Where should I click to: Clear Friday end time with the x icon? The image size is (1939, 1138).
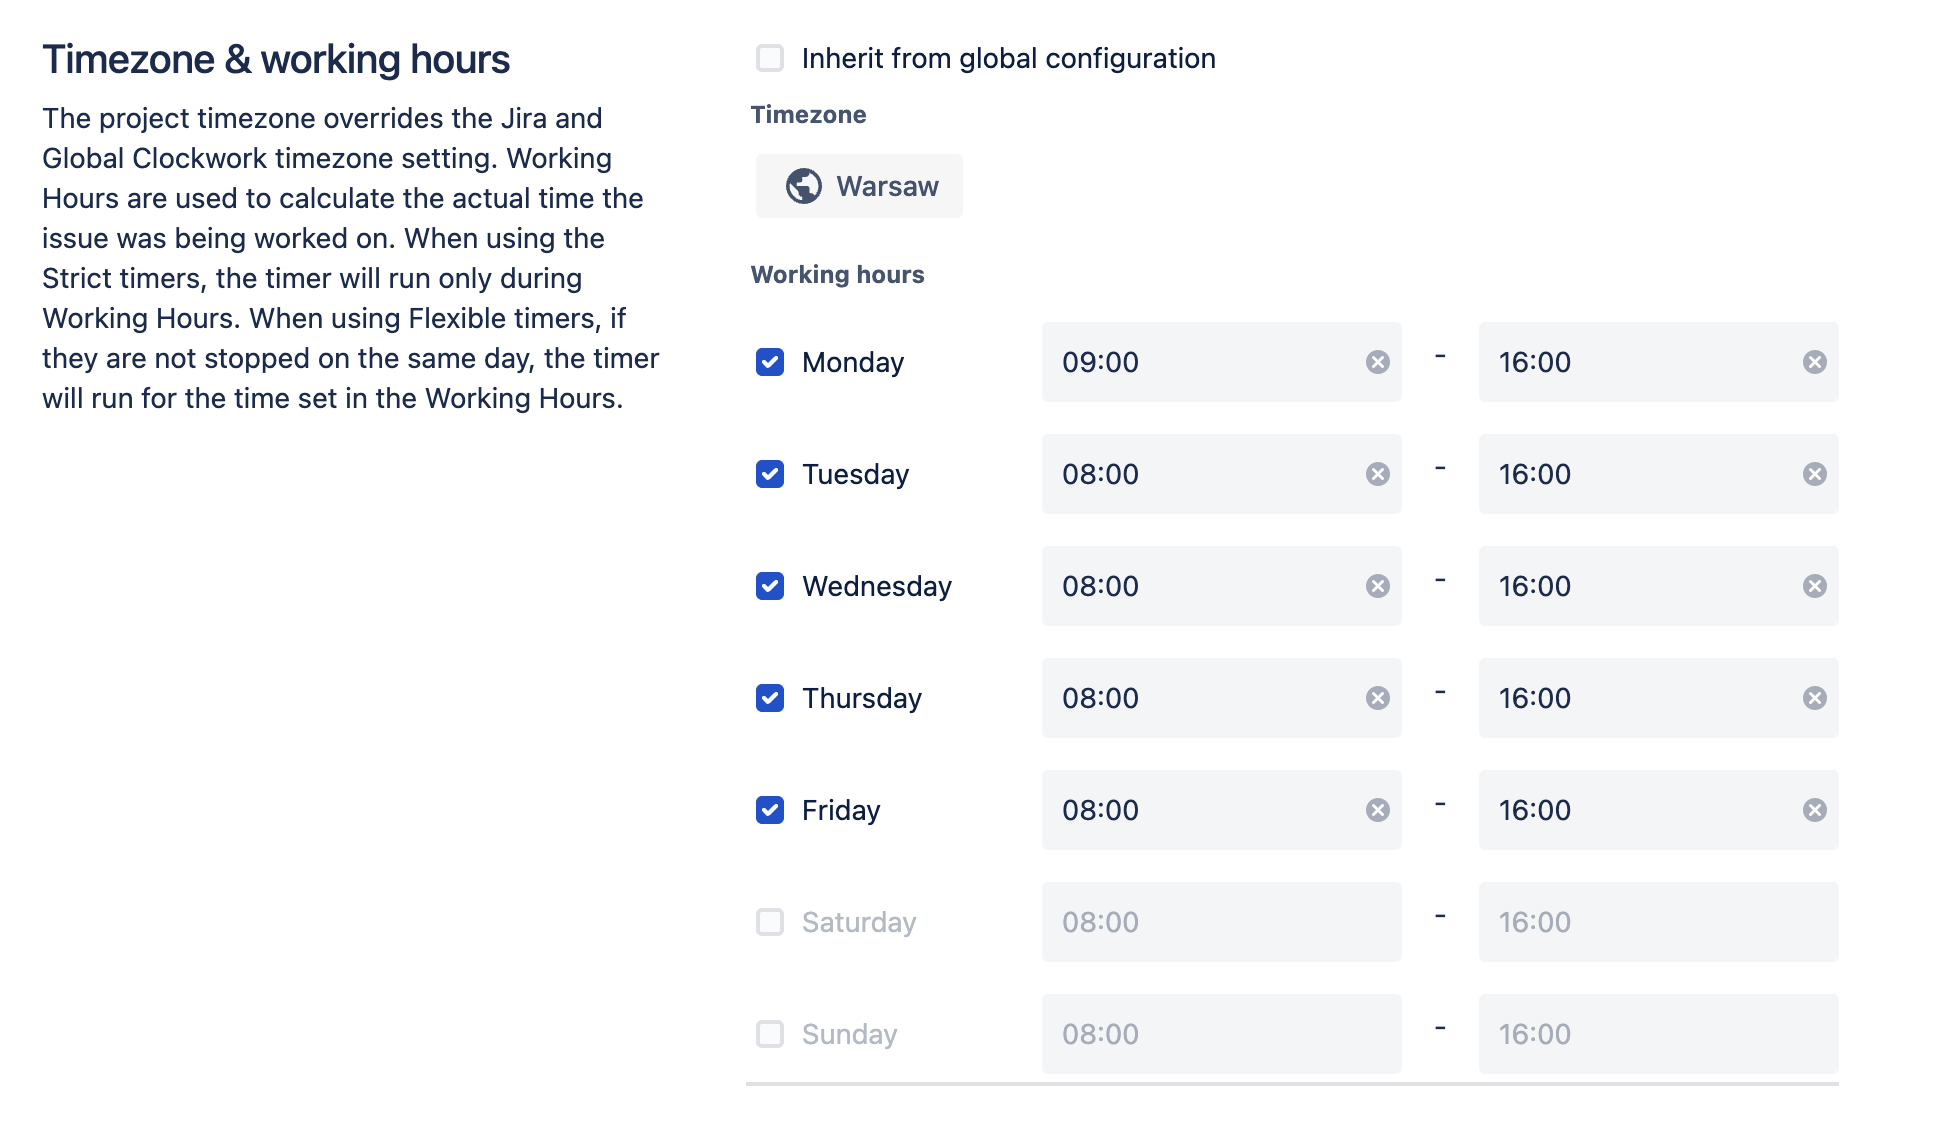(x=1814, y=810)
